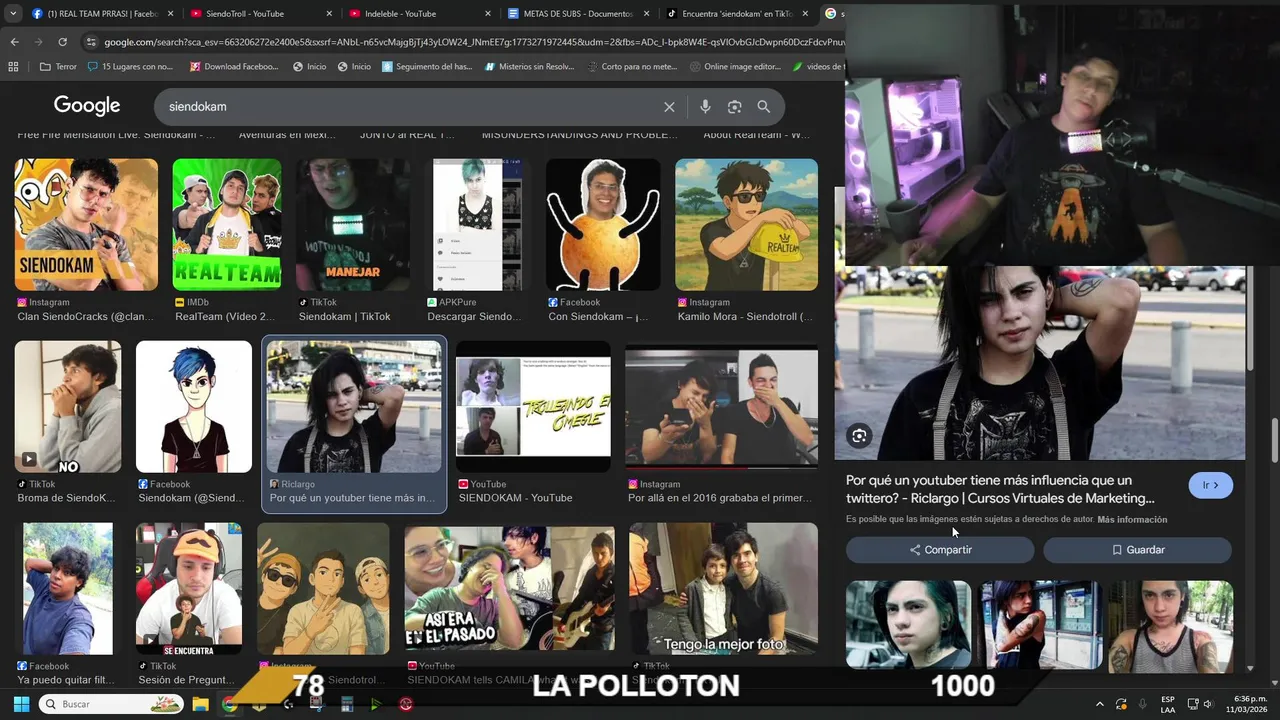Open File Explorer from the taskbar

[200, 704]
